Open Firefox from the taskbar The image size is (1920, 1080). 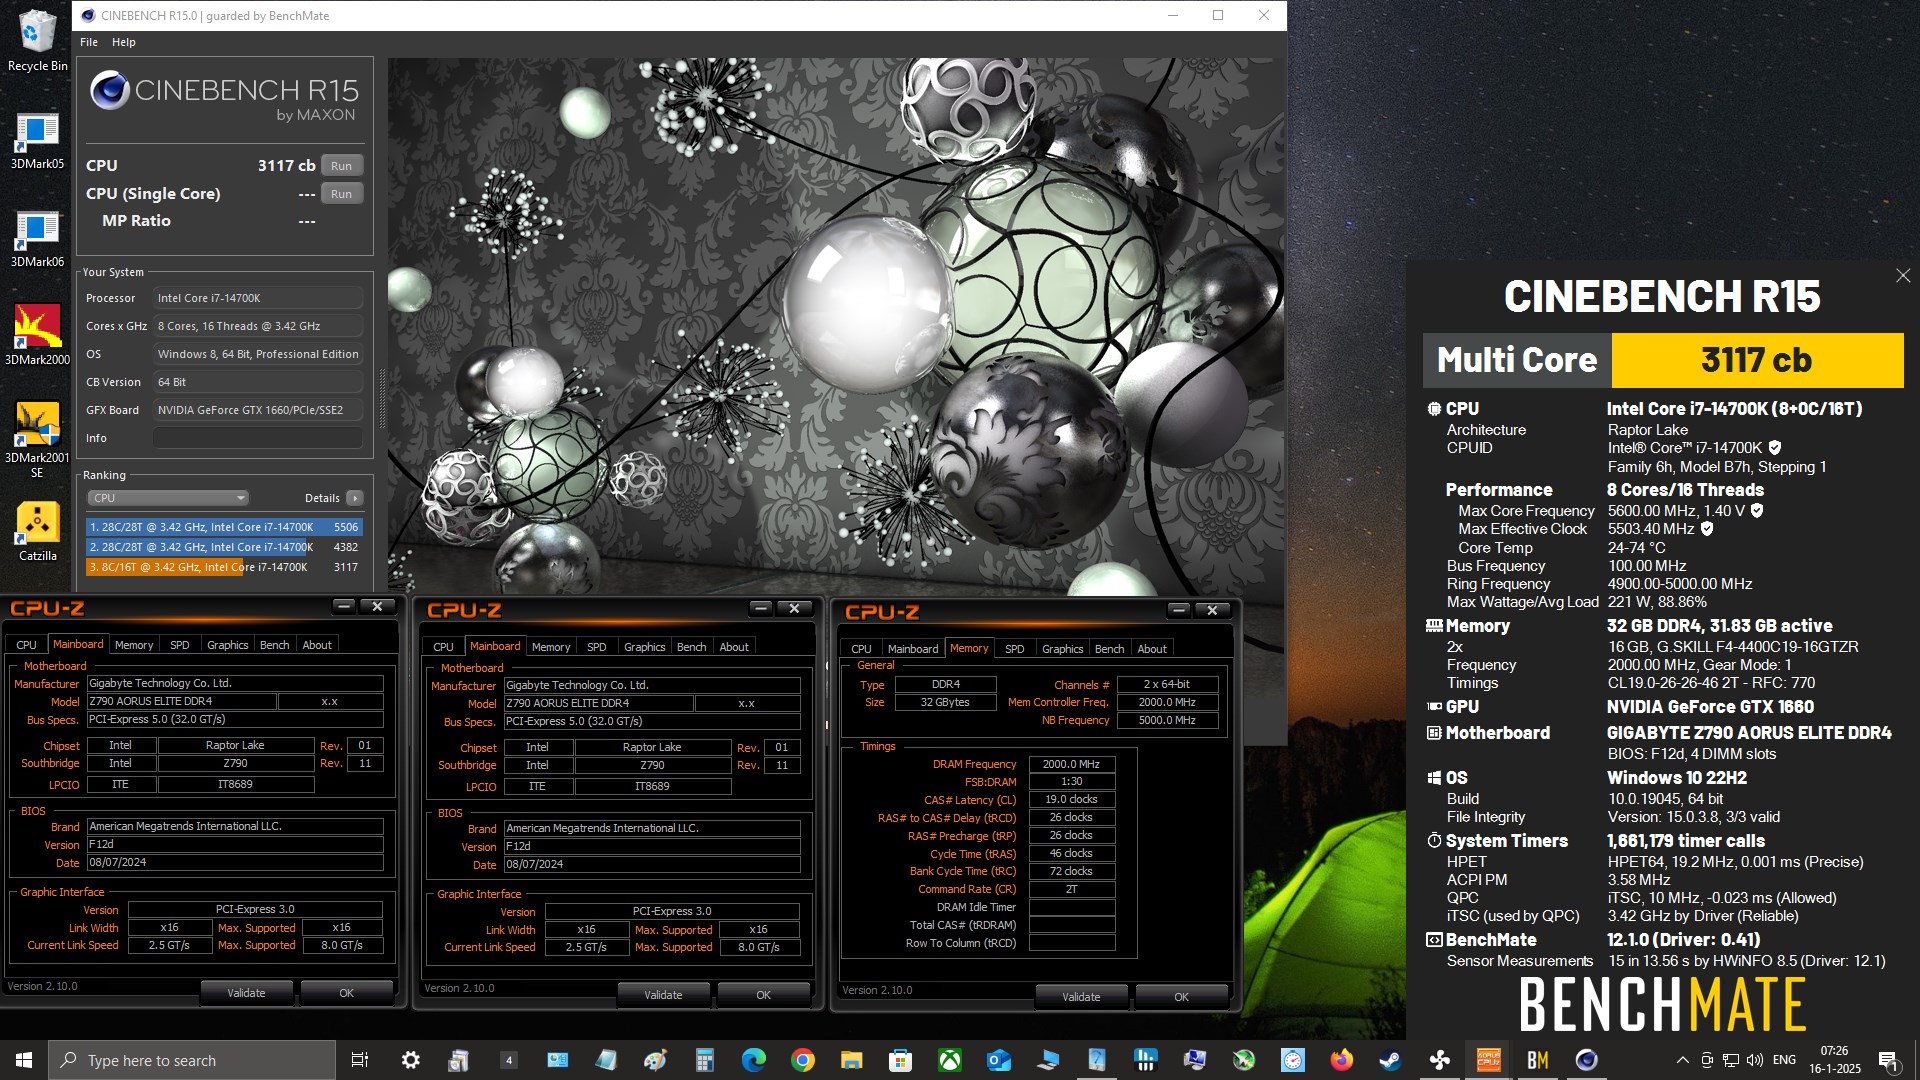coord(1341,1060)
